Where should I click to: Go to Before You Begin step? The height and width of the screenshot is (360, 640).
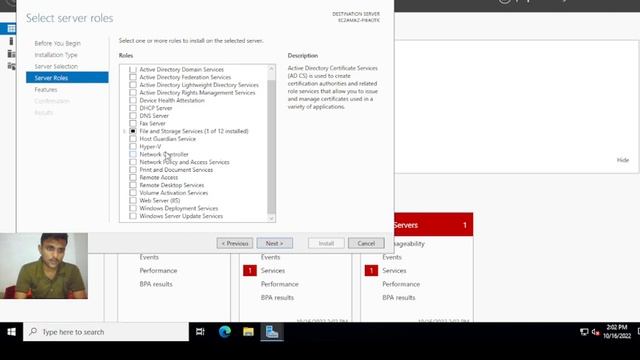point(58,43)
